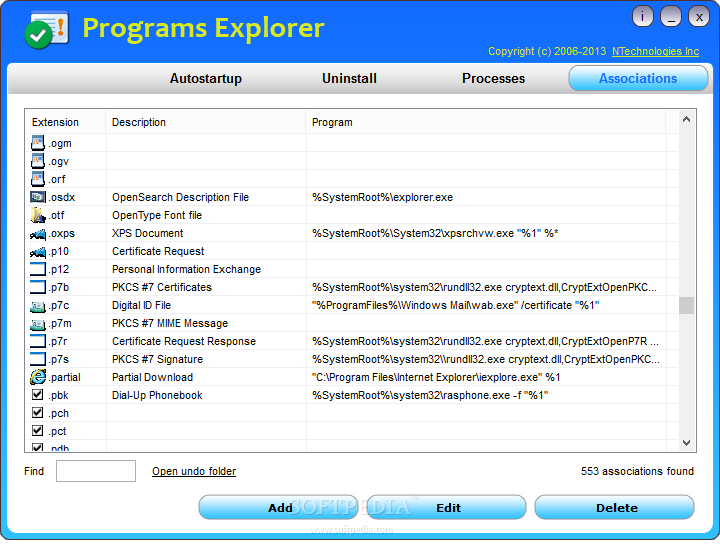Click the scrollbar down arrow
Screen dimensions: 720x548
pyautogui.click(x=686, y=443)
